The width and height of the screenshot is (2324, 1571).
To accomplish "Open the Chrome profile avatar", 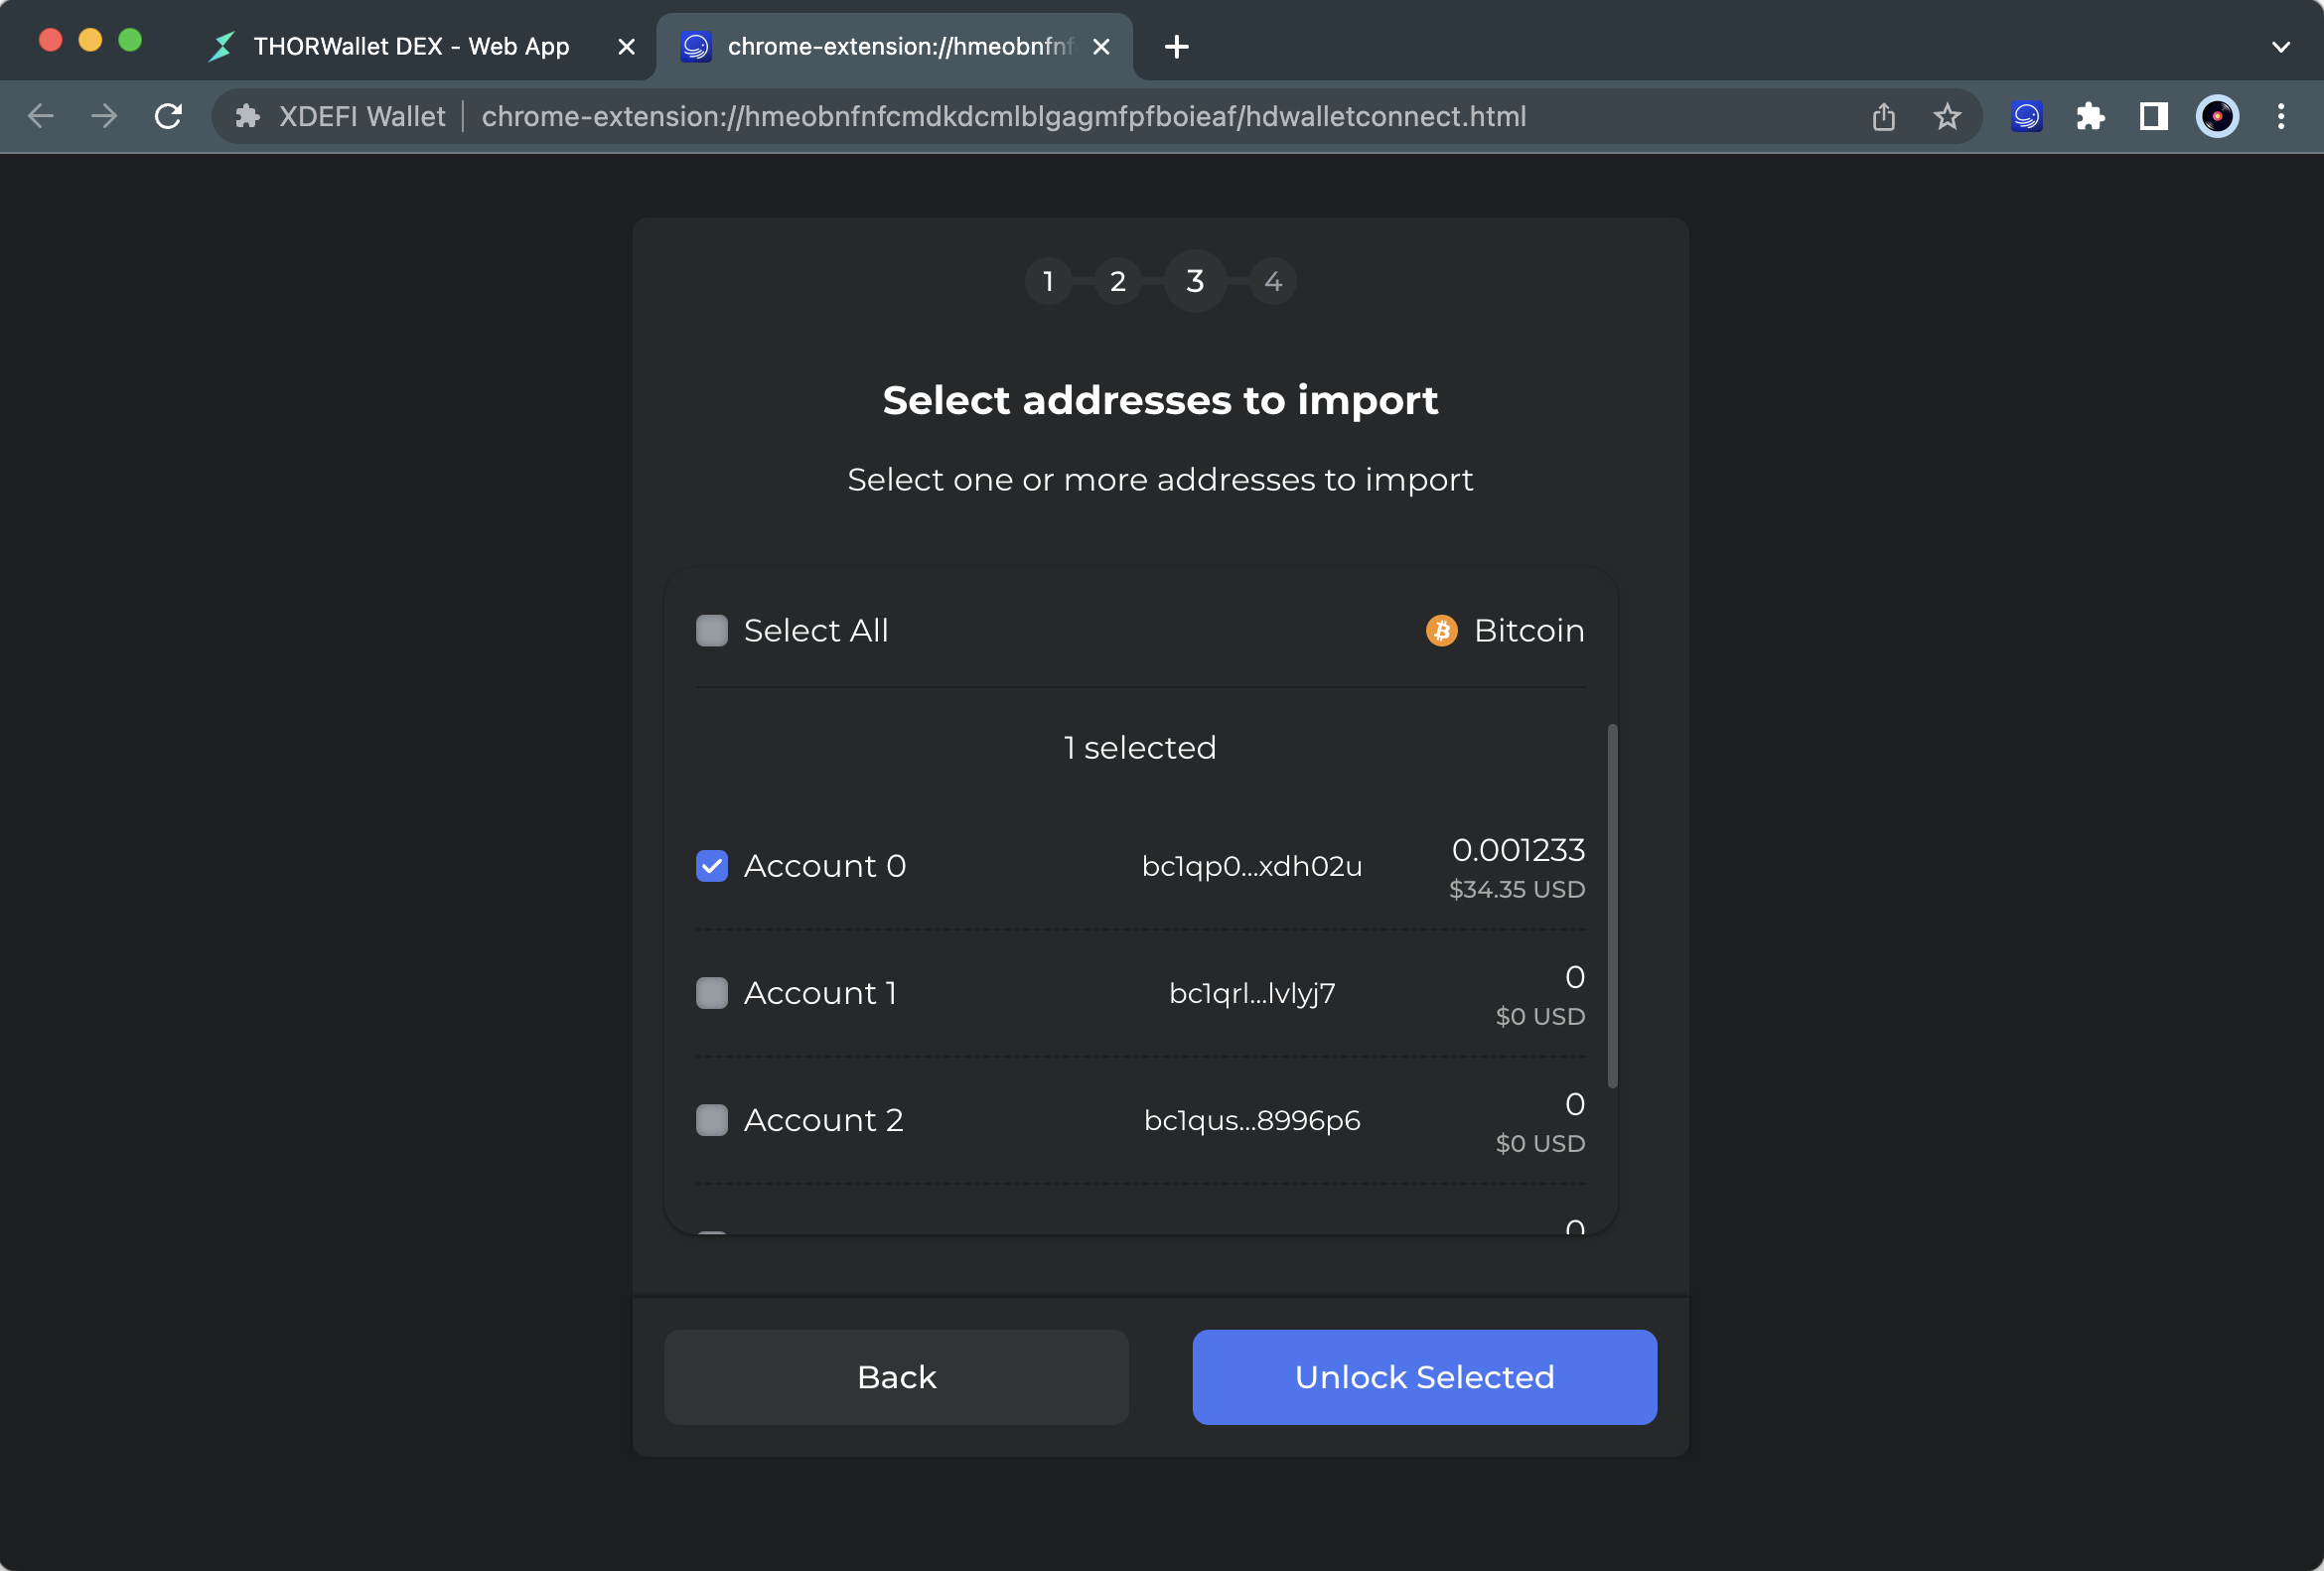I will point(2216,117).
